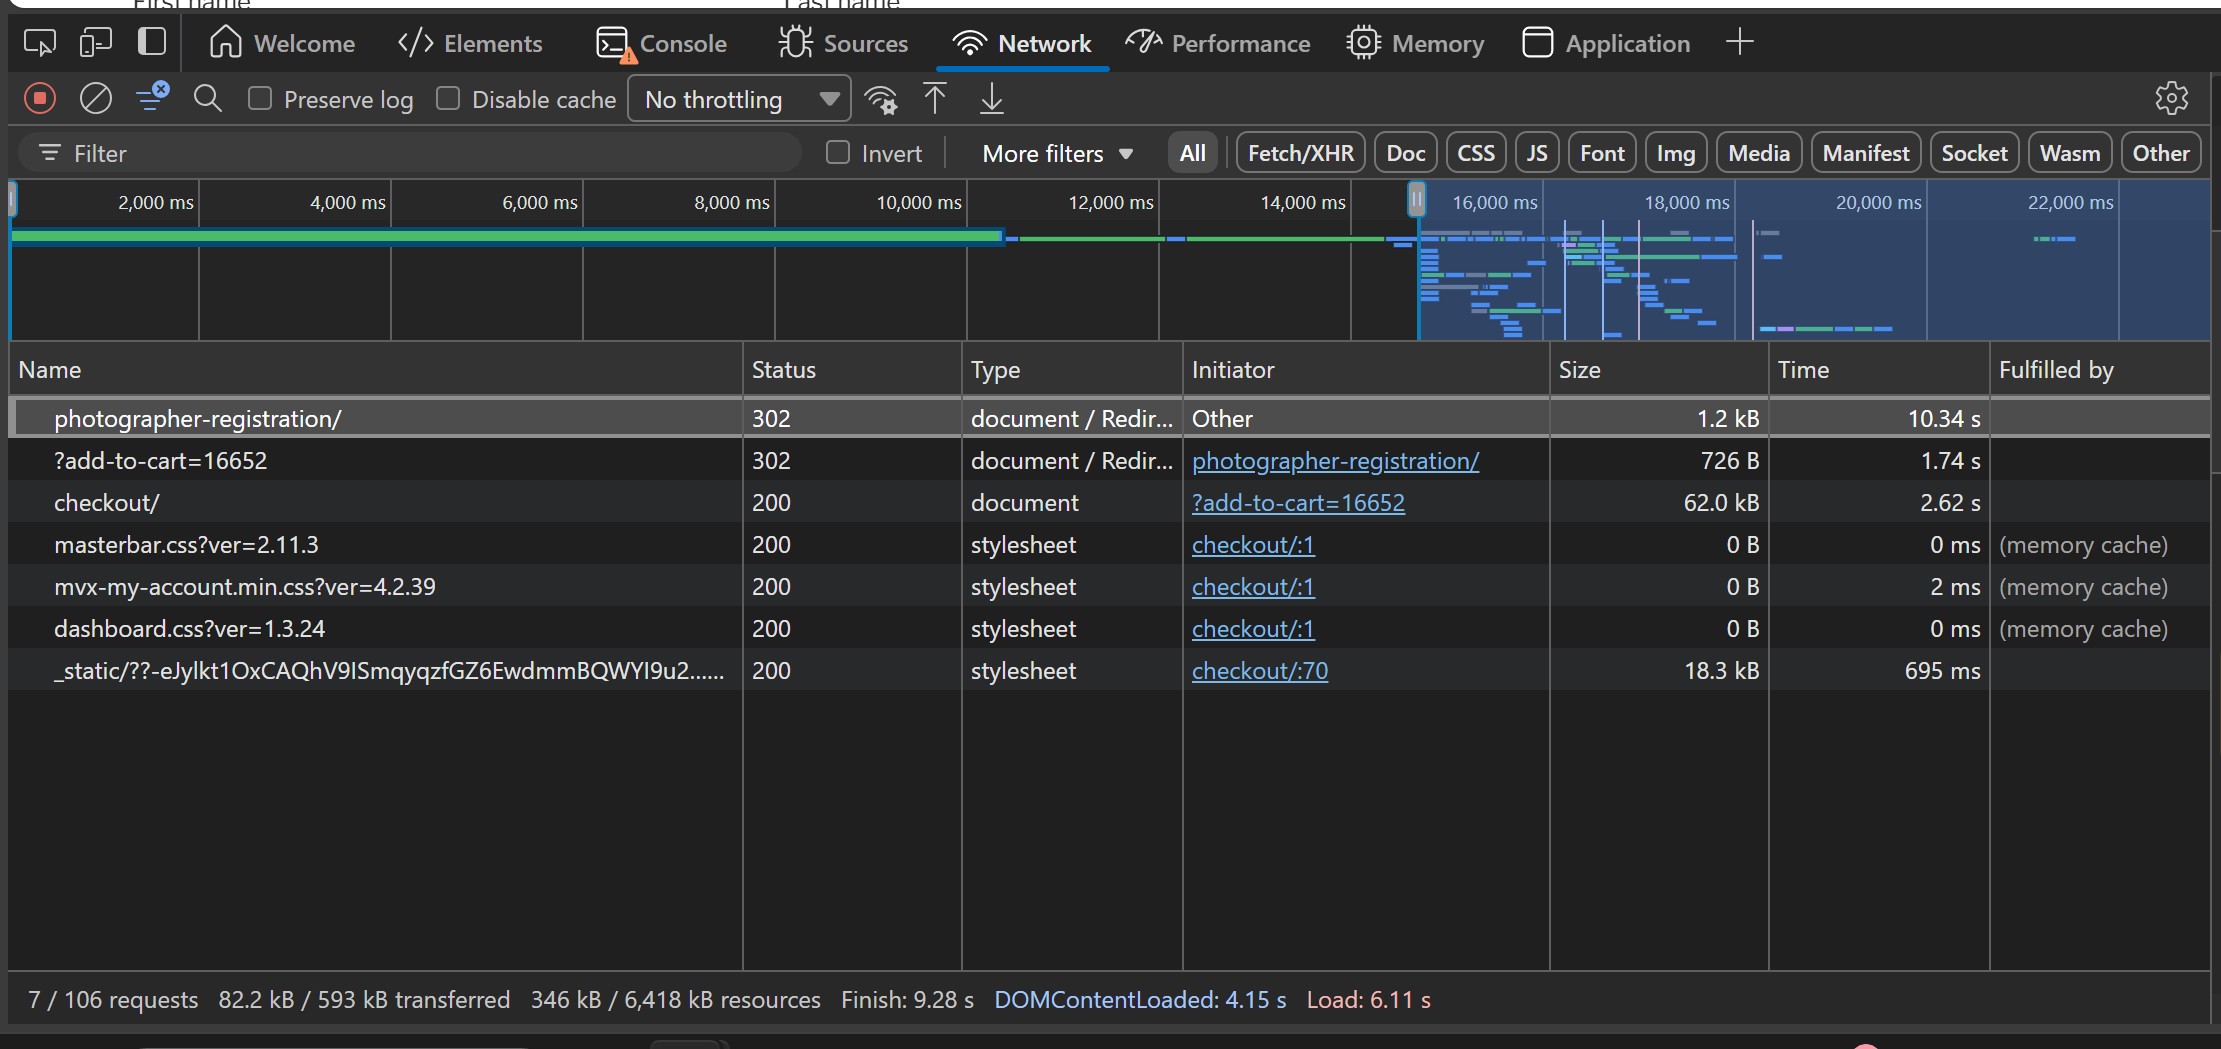Click the export HAR download arrow

pos(991,99)
